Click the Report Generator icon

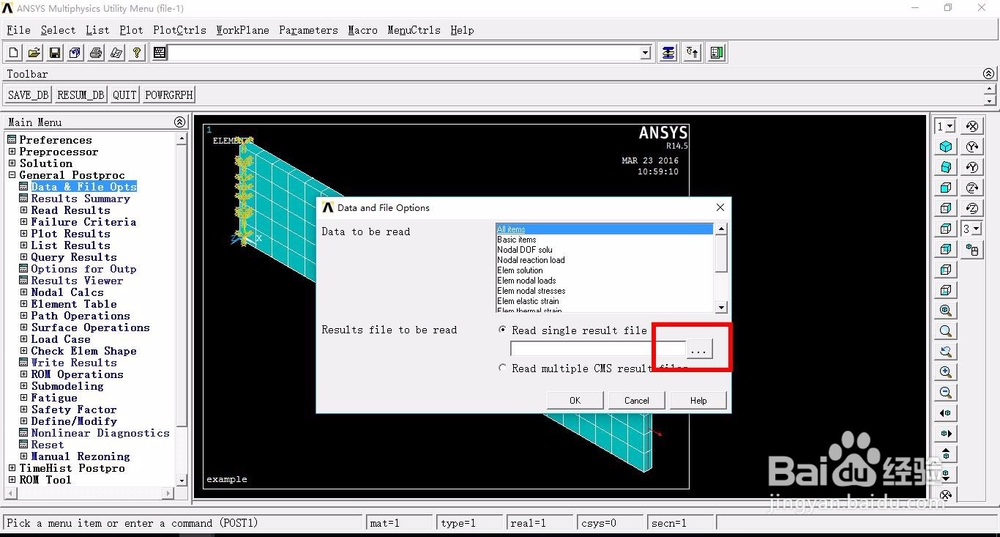pyautogui.click(x=116, y=53)
